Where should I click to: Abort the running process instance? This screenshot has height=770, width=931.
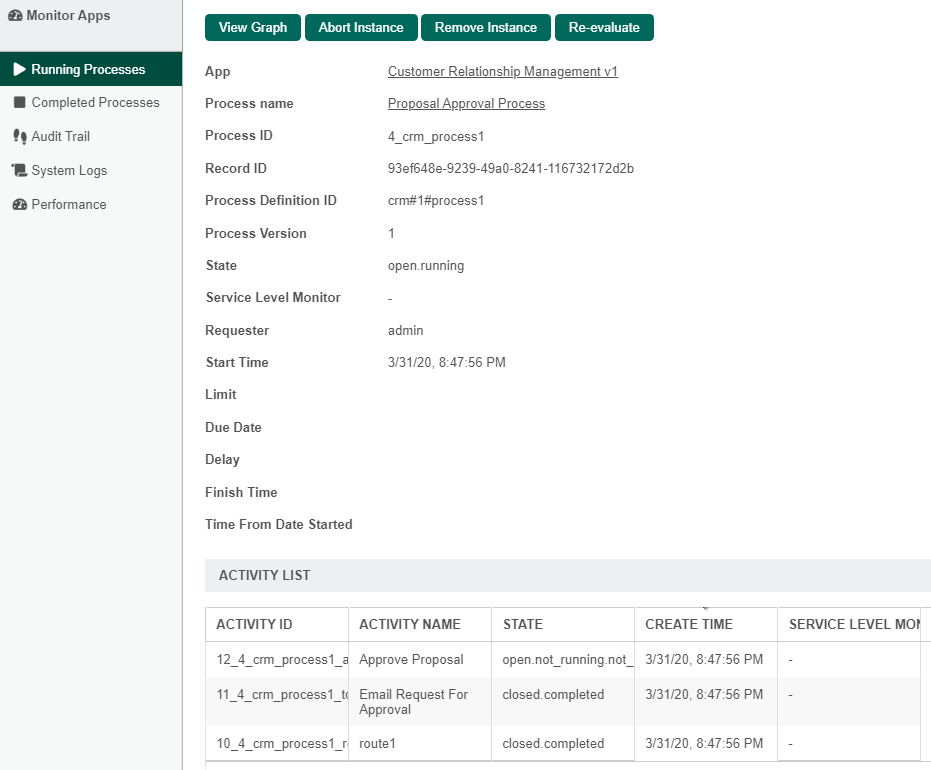(361, 28)
